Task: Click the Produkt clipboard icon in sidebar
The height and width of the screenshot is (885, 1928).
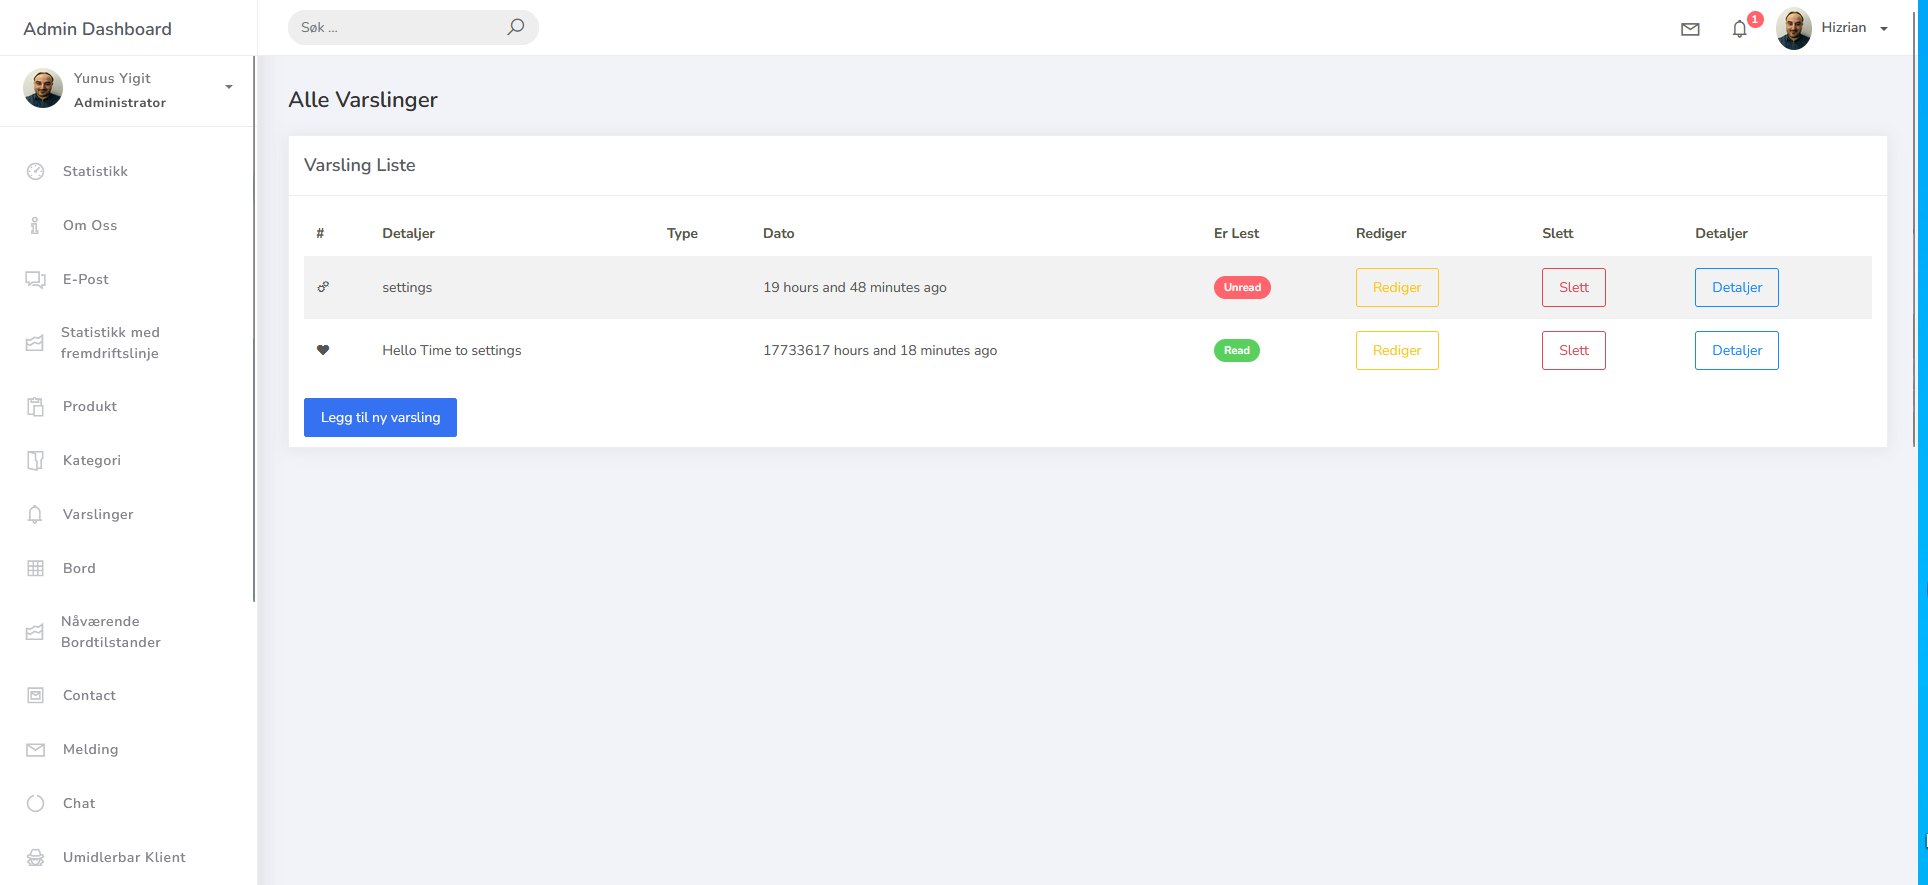Action: (35, 406)
